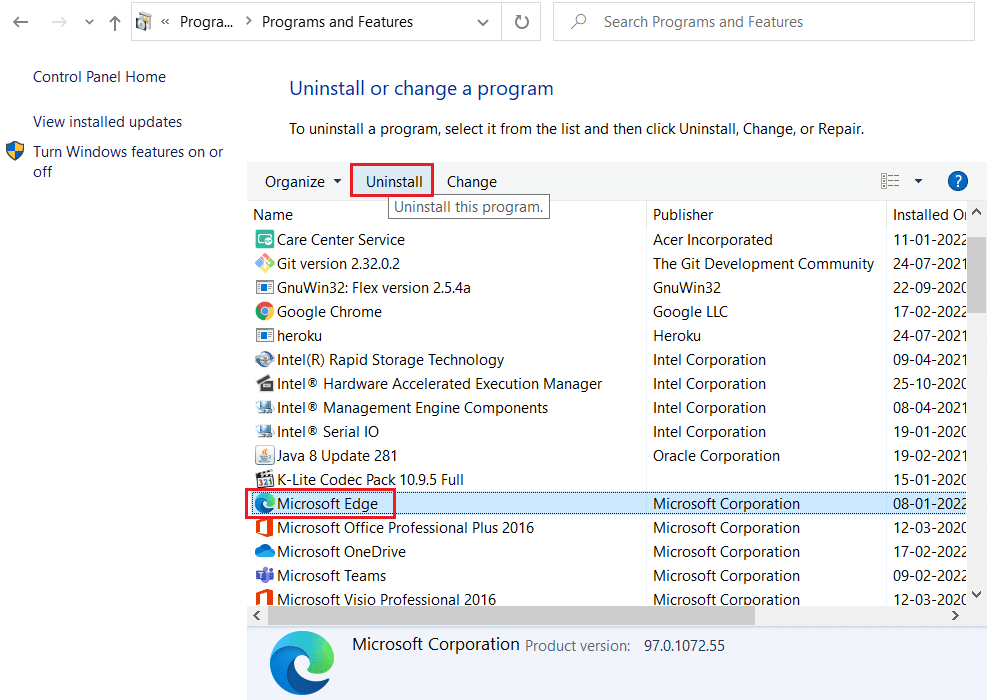
Task: Click Microsoft Visio Professional 2016 icon
Action: point(264,598)
